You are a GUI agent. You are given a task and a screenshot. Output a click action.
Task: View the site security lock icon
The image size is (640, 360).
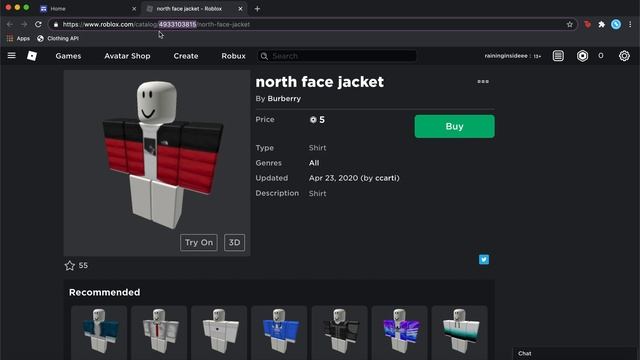tap(56, 24)
